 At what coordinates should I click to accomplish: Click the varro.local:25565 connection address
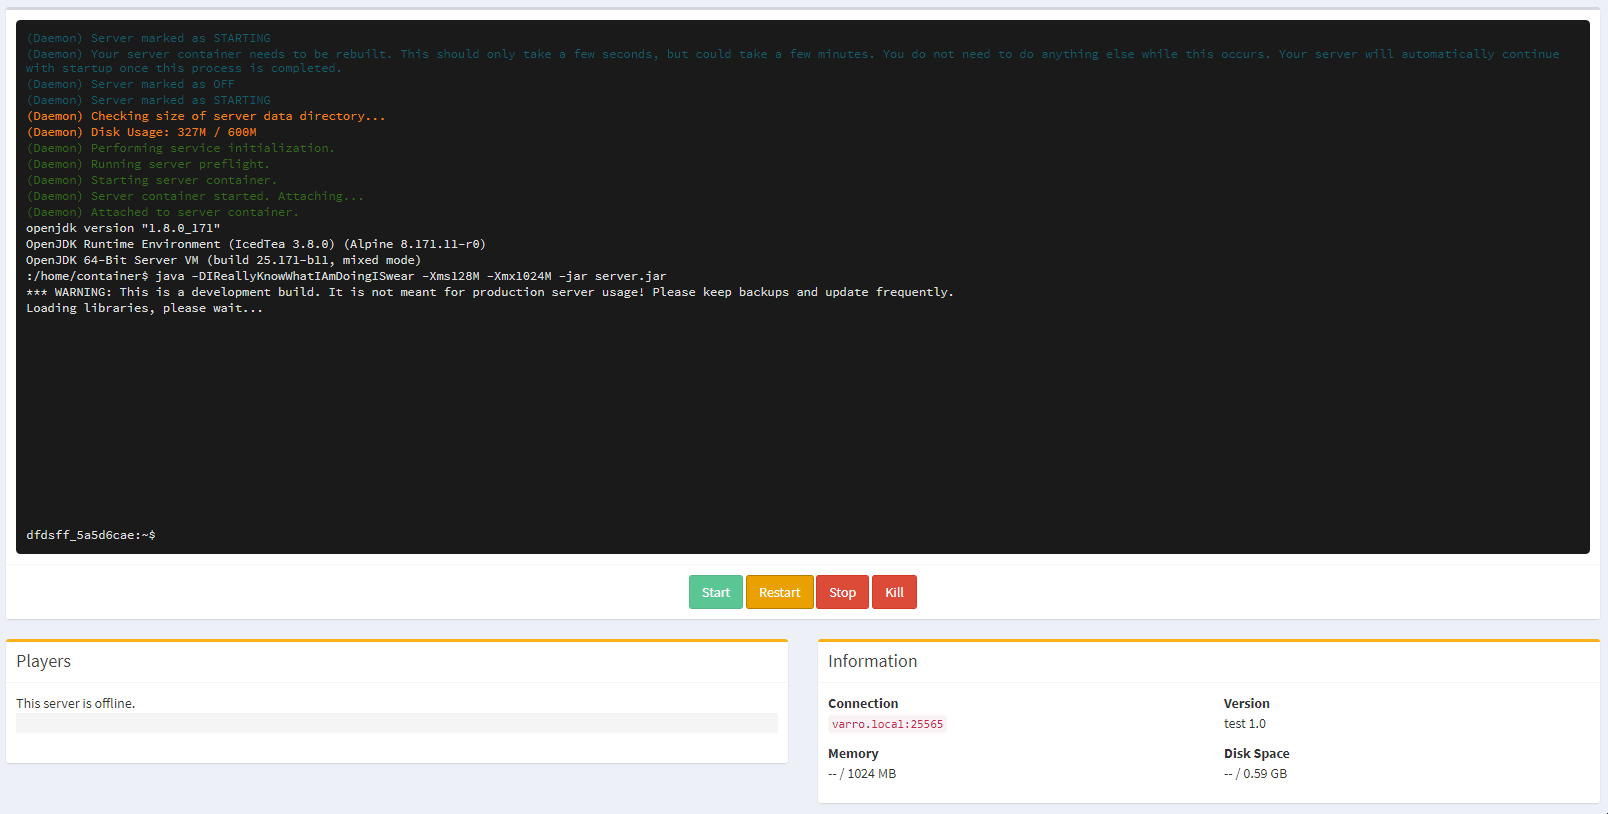887,724
